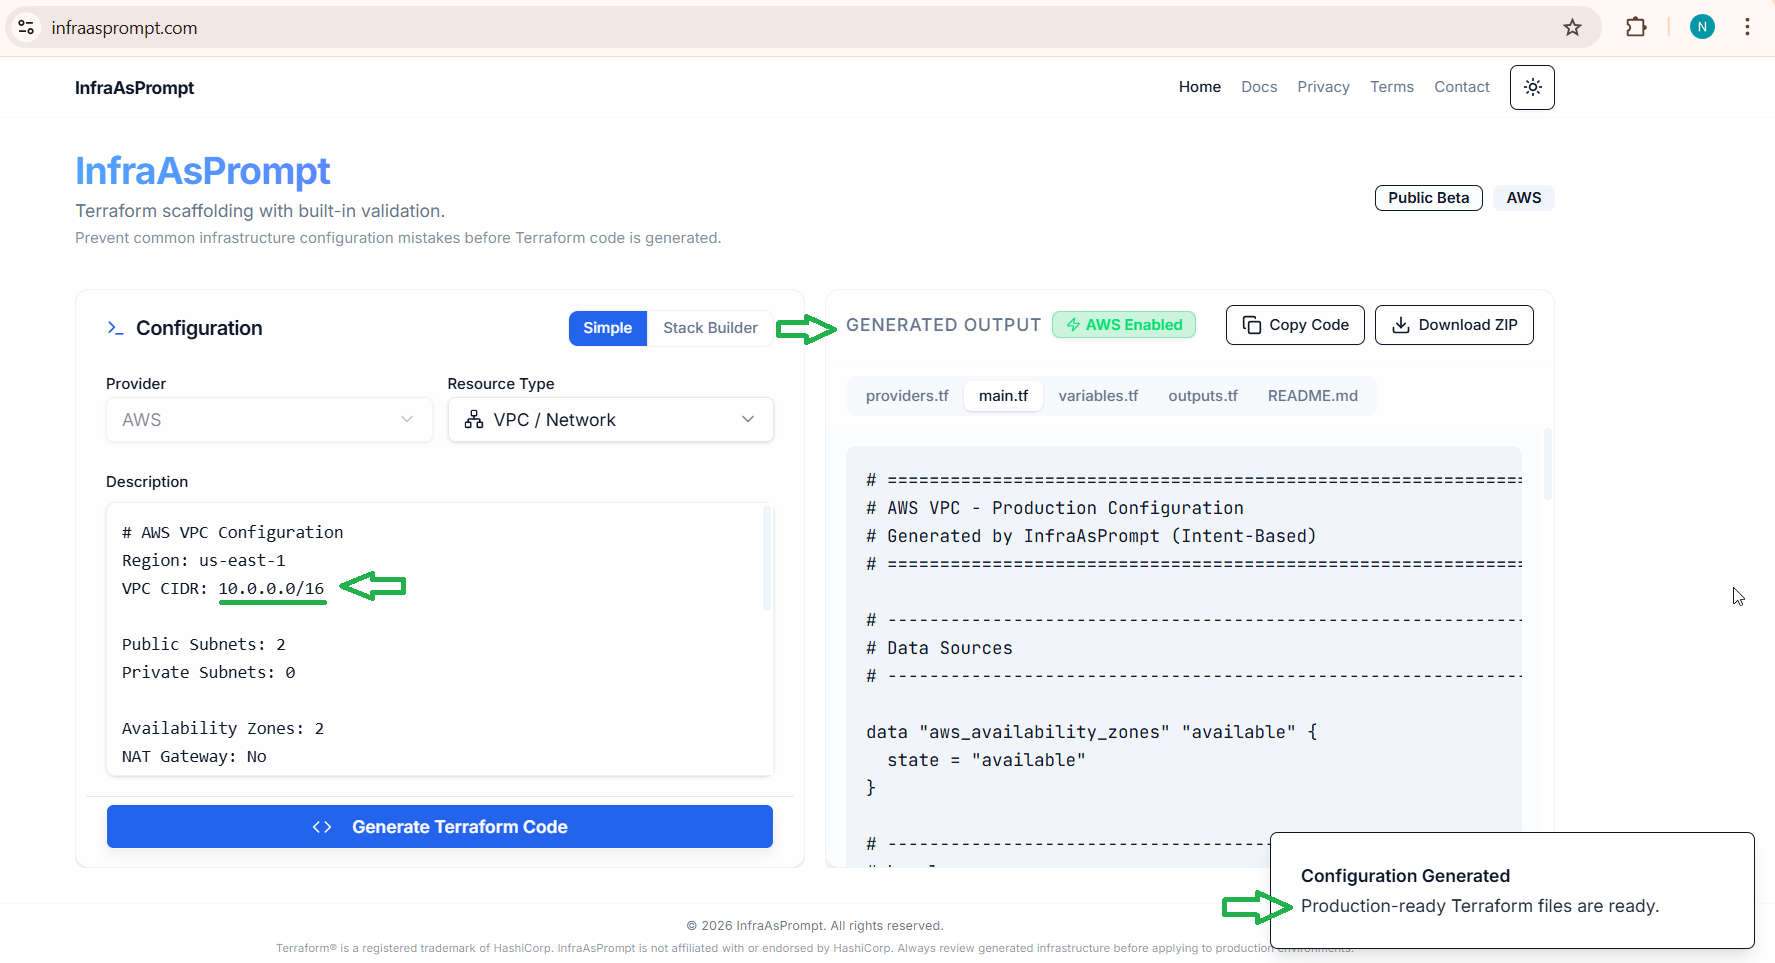View the README.md tab
1775x963 pixels.
click(1312, 396)
